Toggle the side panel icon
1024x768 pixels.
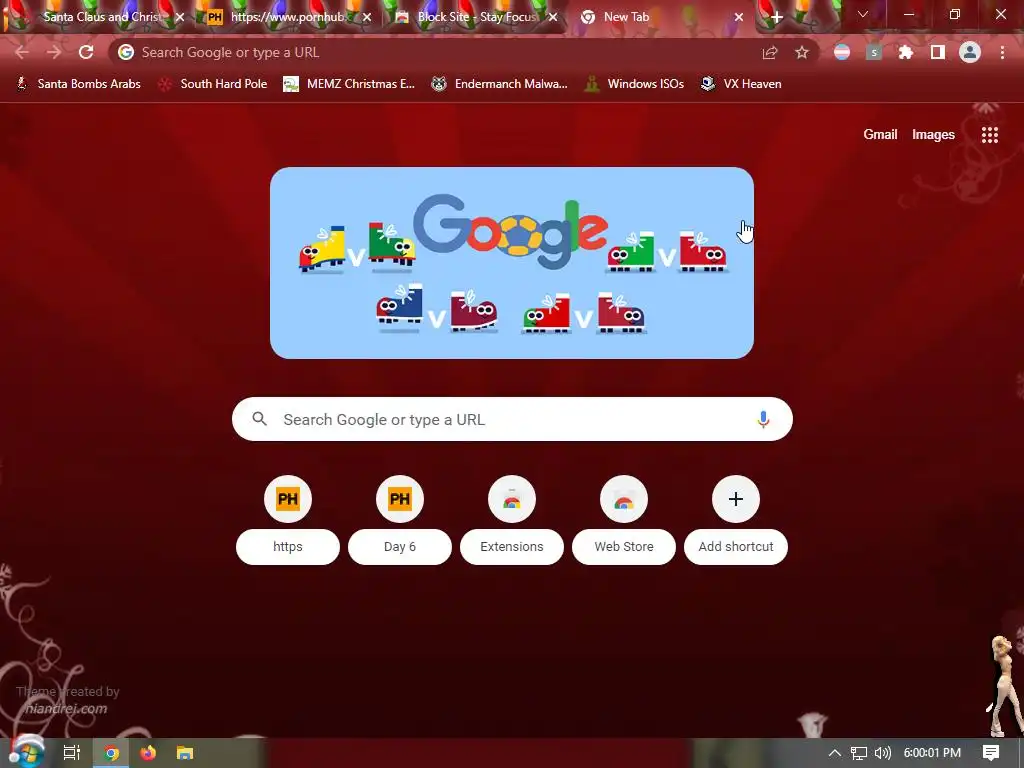pyautogui.click(x=938, y=52)
